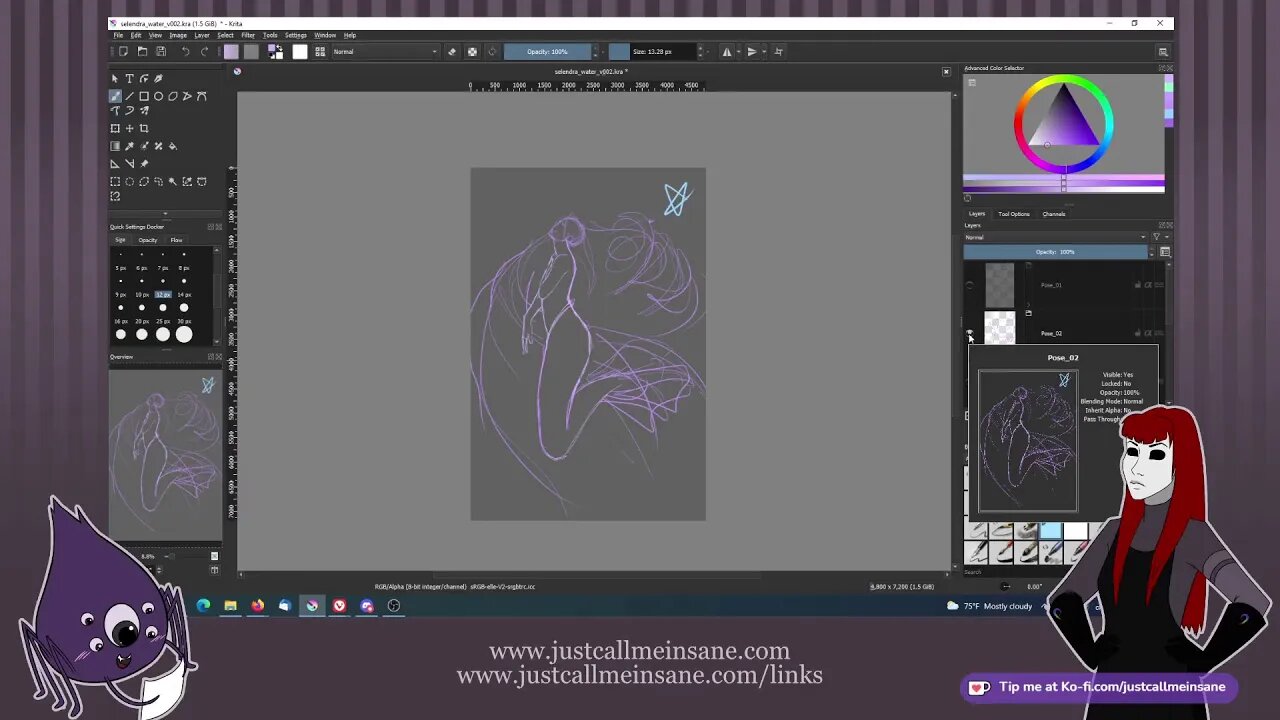Switch to the Tool Options tab

[1013, 214]
